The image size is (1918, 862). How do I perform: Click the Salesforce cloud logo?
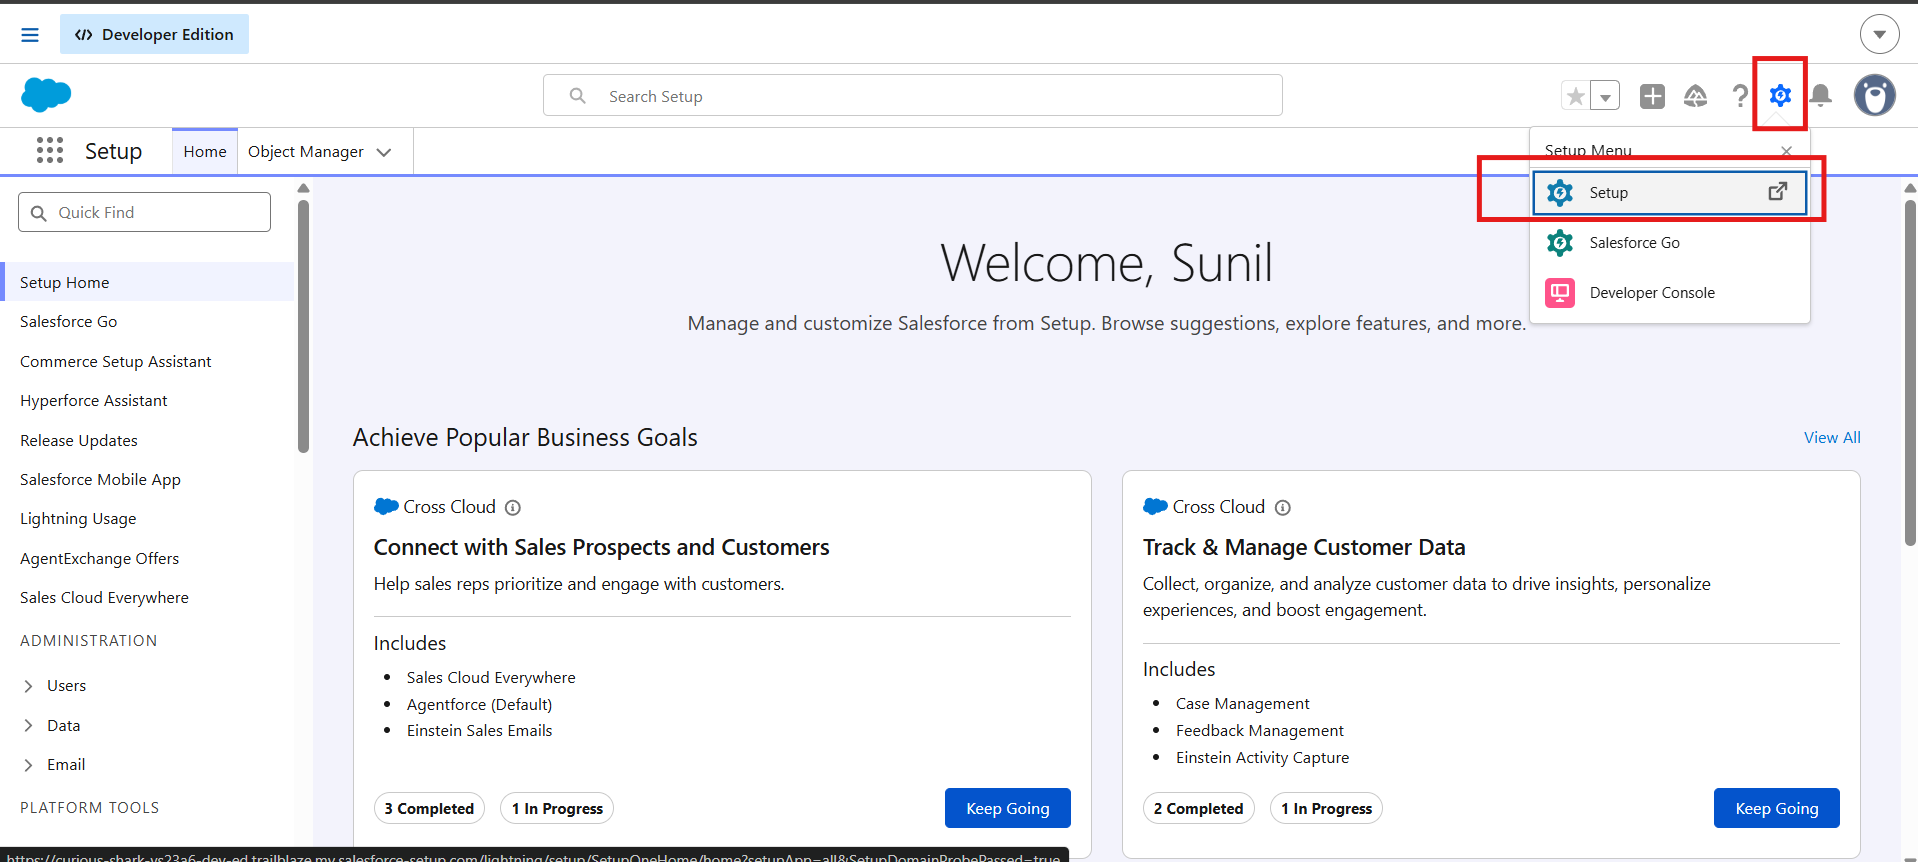pyautogui.click(x=46, y=95)
